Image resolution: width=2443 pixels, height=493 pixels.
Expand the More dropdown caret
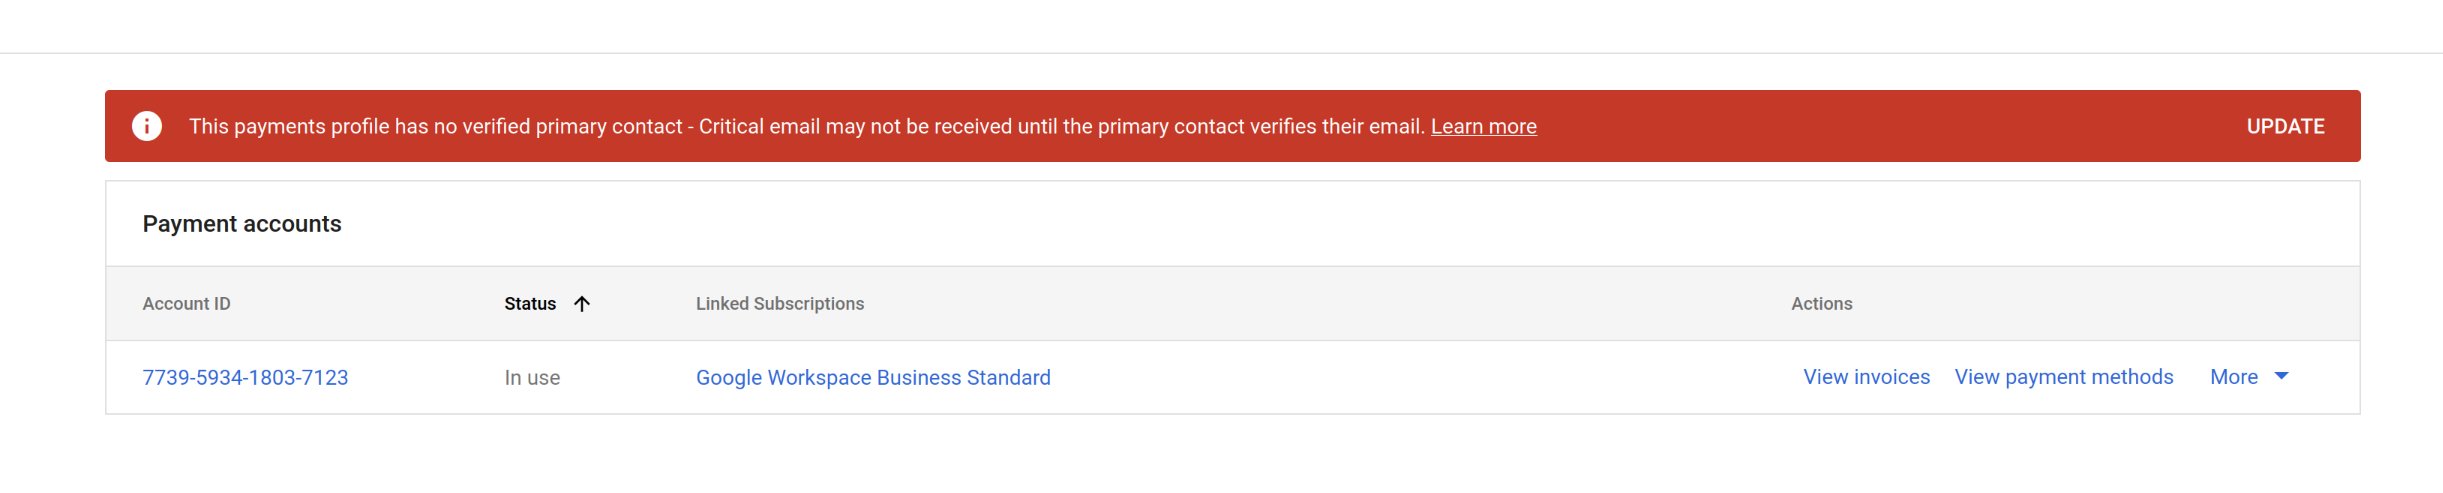click(2281, 377)
